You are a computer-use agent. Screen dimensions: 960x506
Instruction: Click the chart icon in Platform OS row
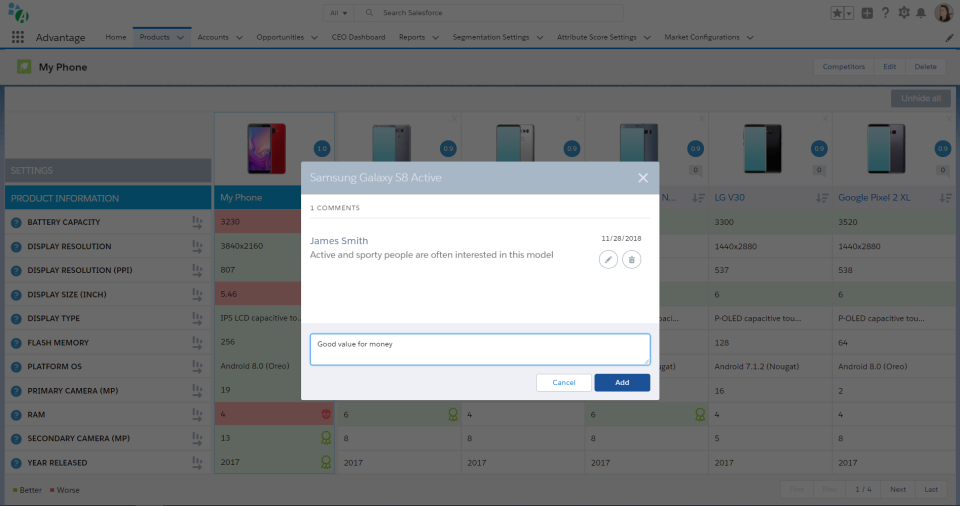coord(197,366)
